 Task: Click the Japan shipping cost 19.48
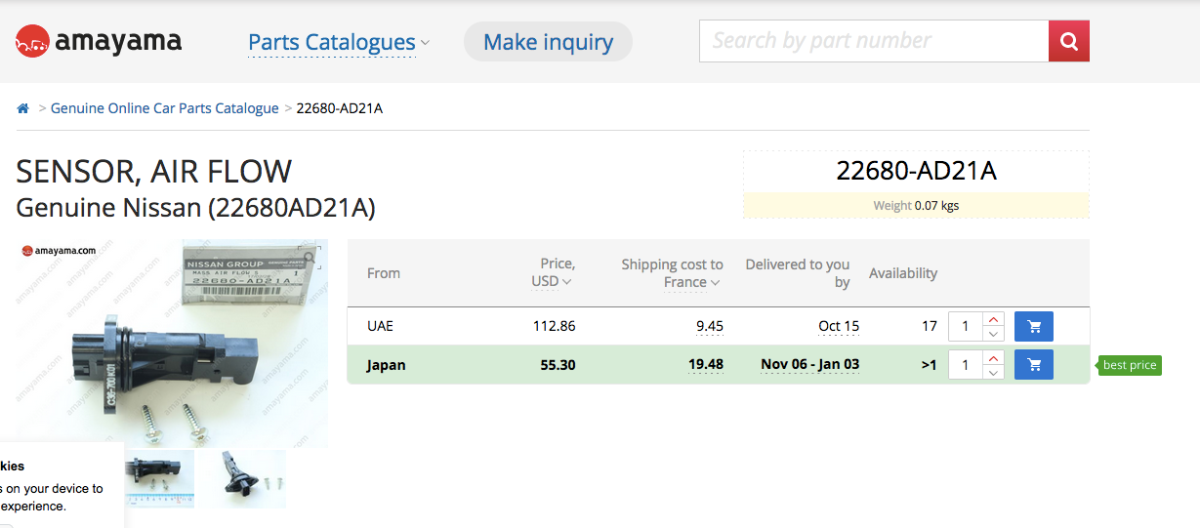[x=706, y=364]
